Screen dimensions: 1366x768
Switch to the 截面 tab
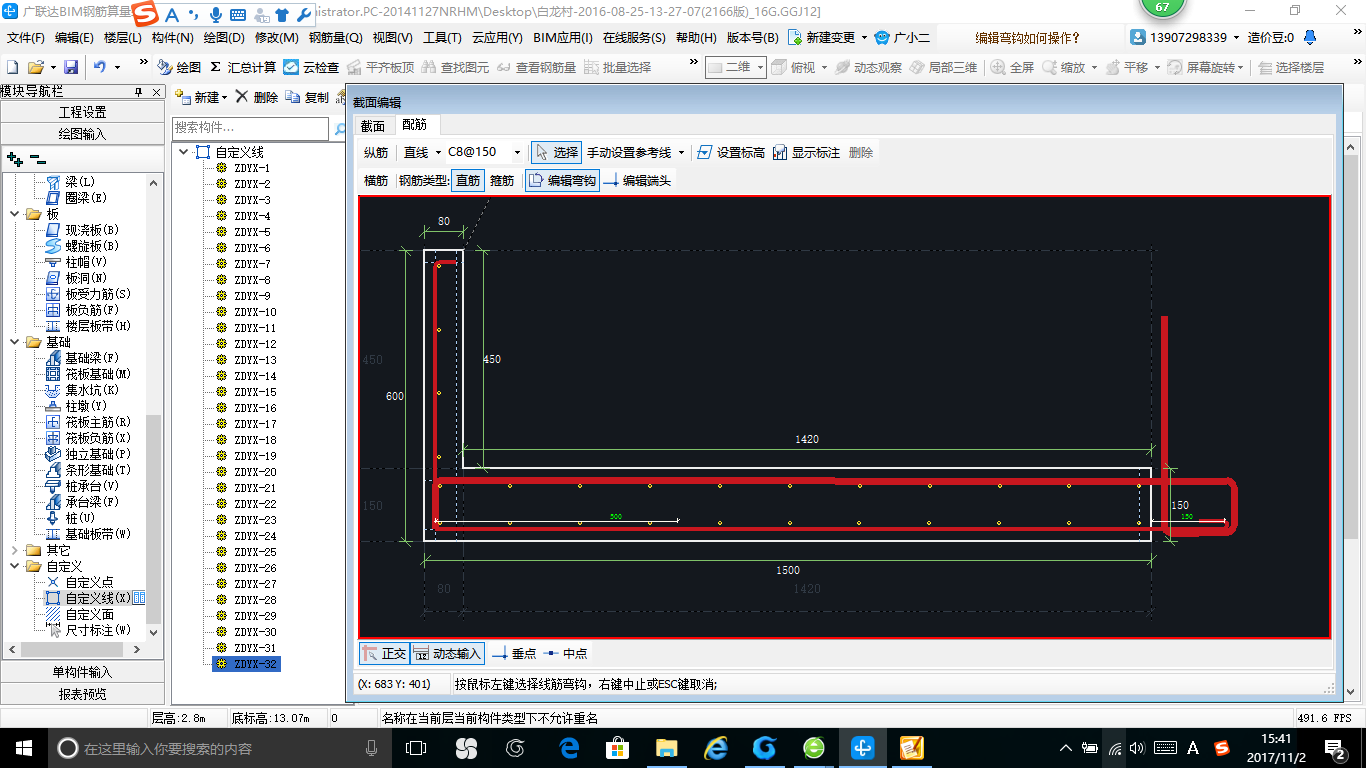pyautogui.click(x=373, y=125)
